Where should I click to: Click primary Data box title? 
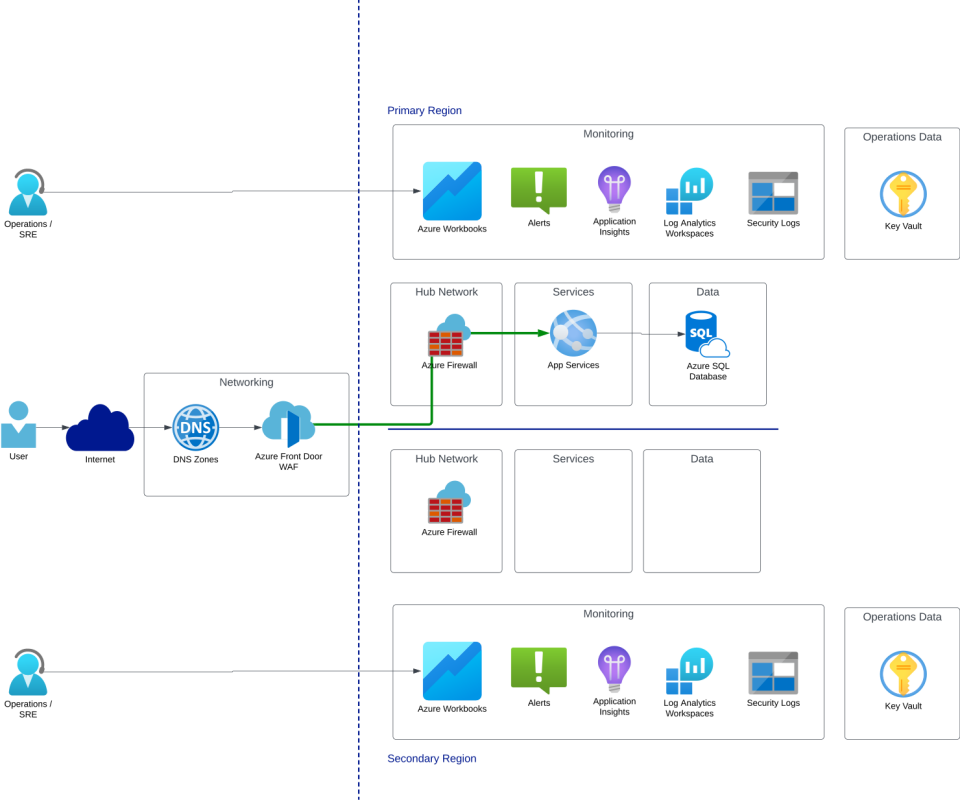pos(708,292)
